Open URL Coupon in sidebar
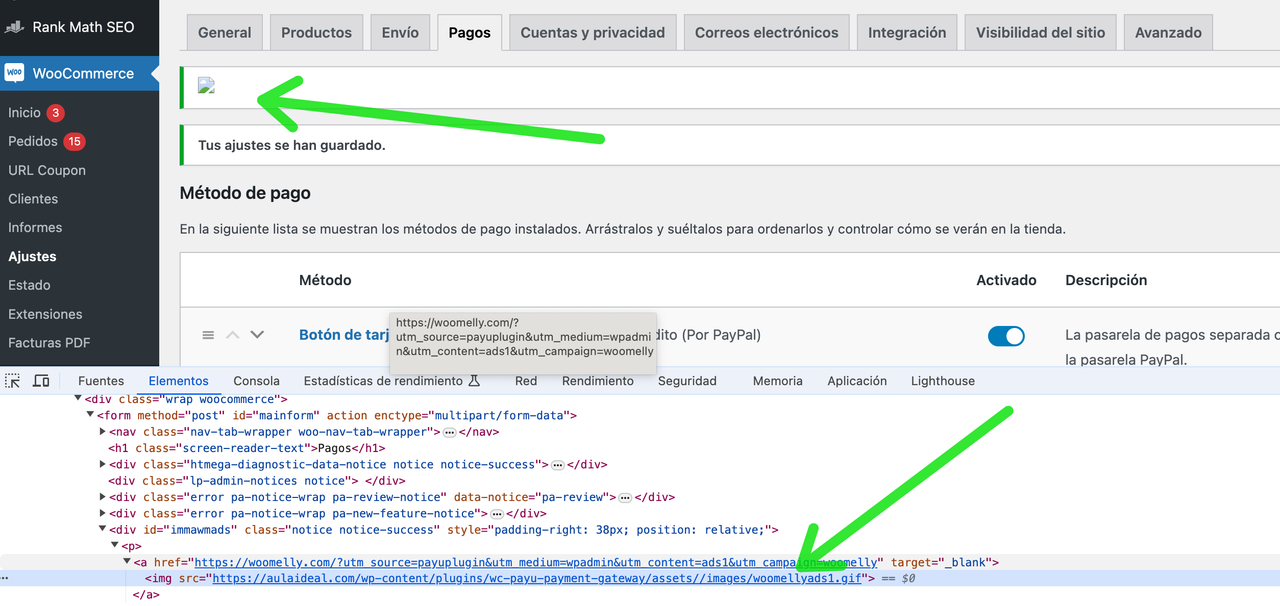Screen dimensions: 1280x606 [x=47, y=170]
